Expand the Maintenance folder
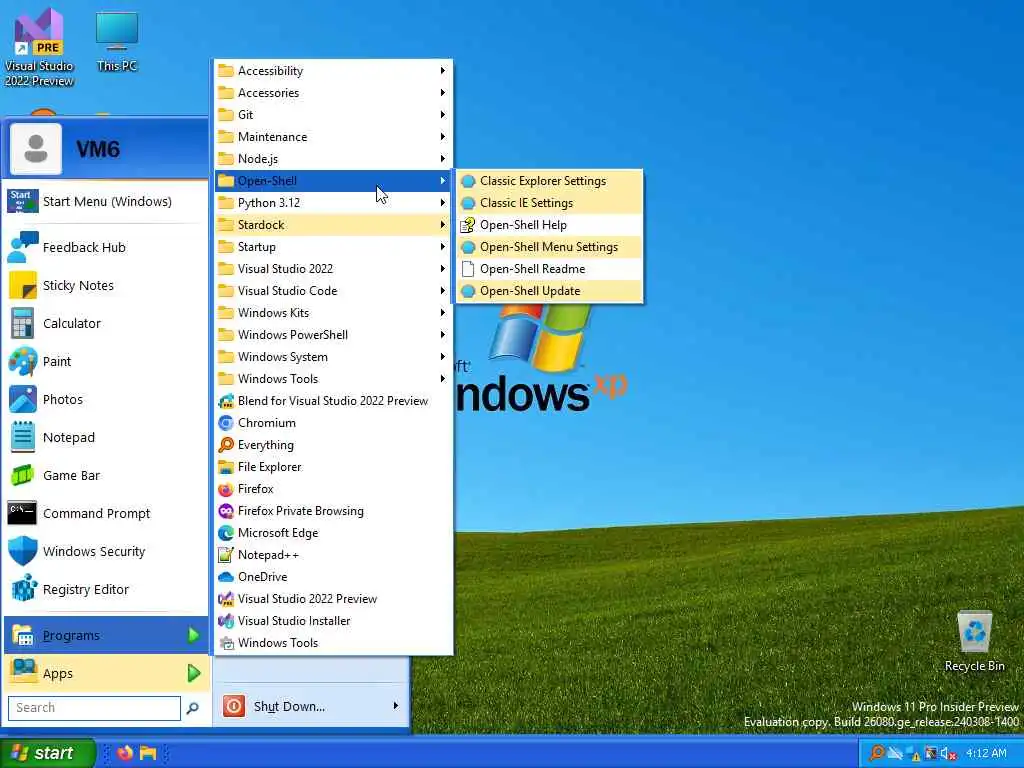This screenshot has width=1024, height=768. click(x=334, y=136)
